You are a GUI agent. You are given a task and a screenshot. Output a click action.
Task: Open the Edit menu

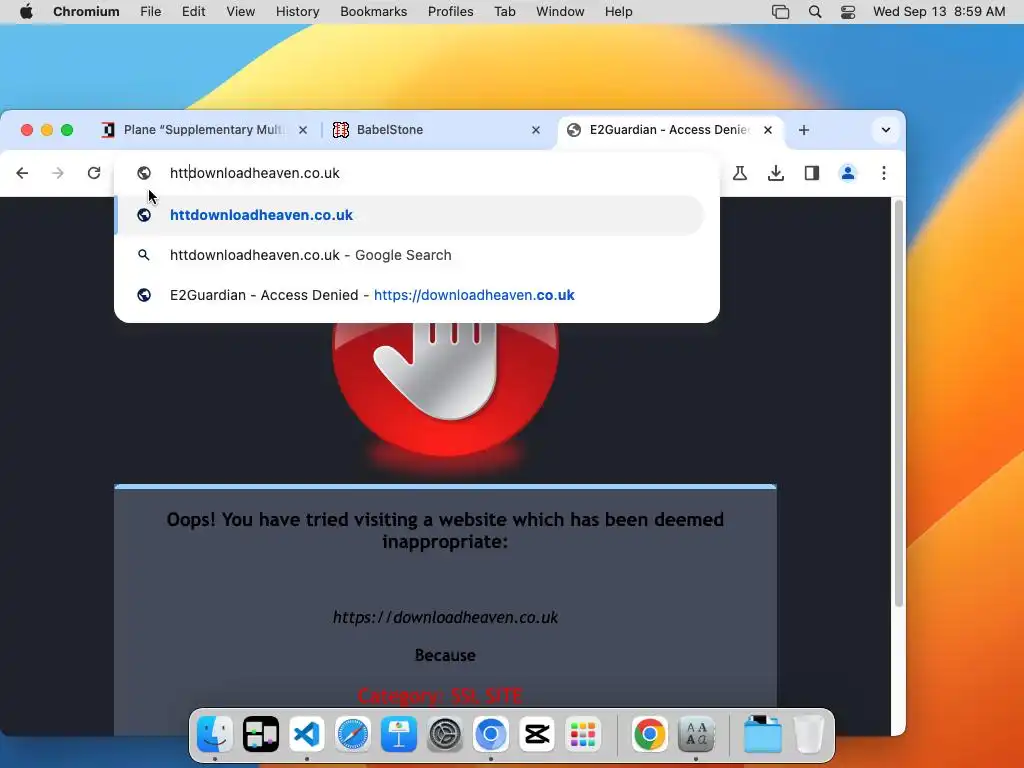193,12
